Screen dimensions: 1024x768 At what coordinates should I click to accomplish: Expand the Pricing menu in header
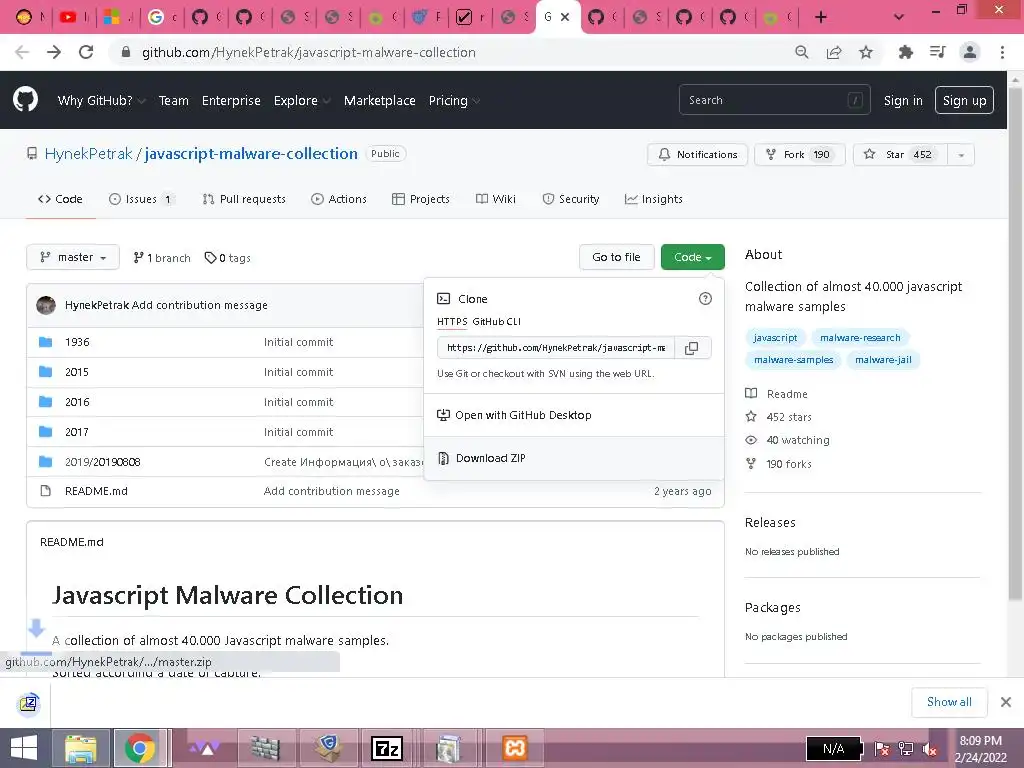[454, 101]
